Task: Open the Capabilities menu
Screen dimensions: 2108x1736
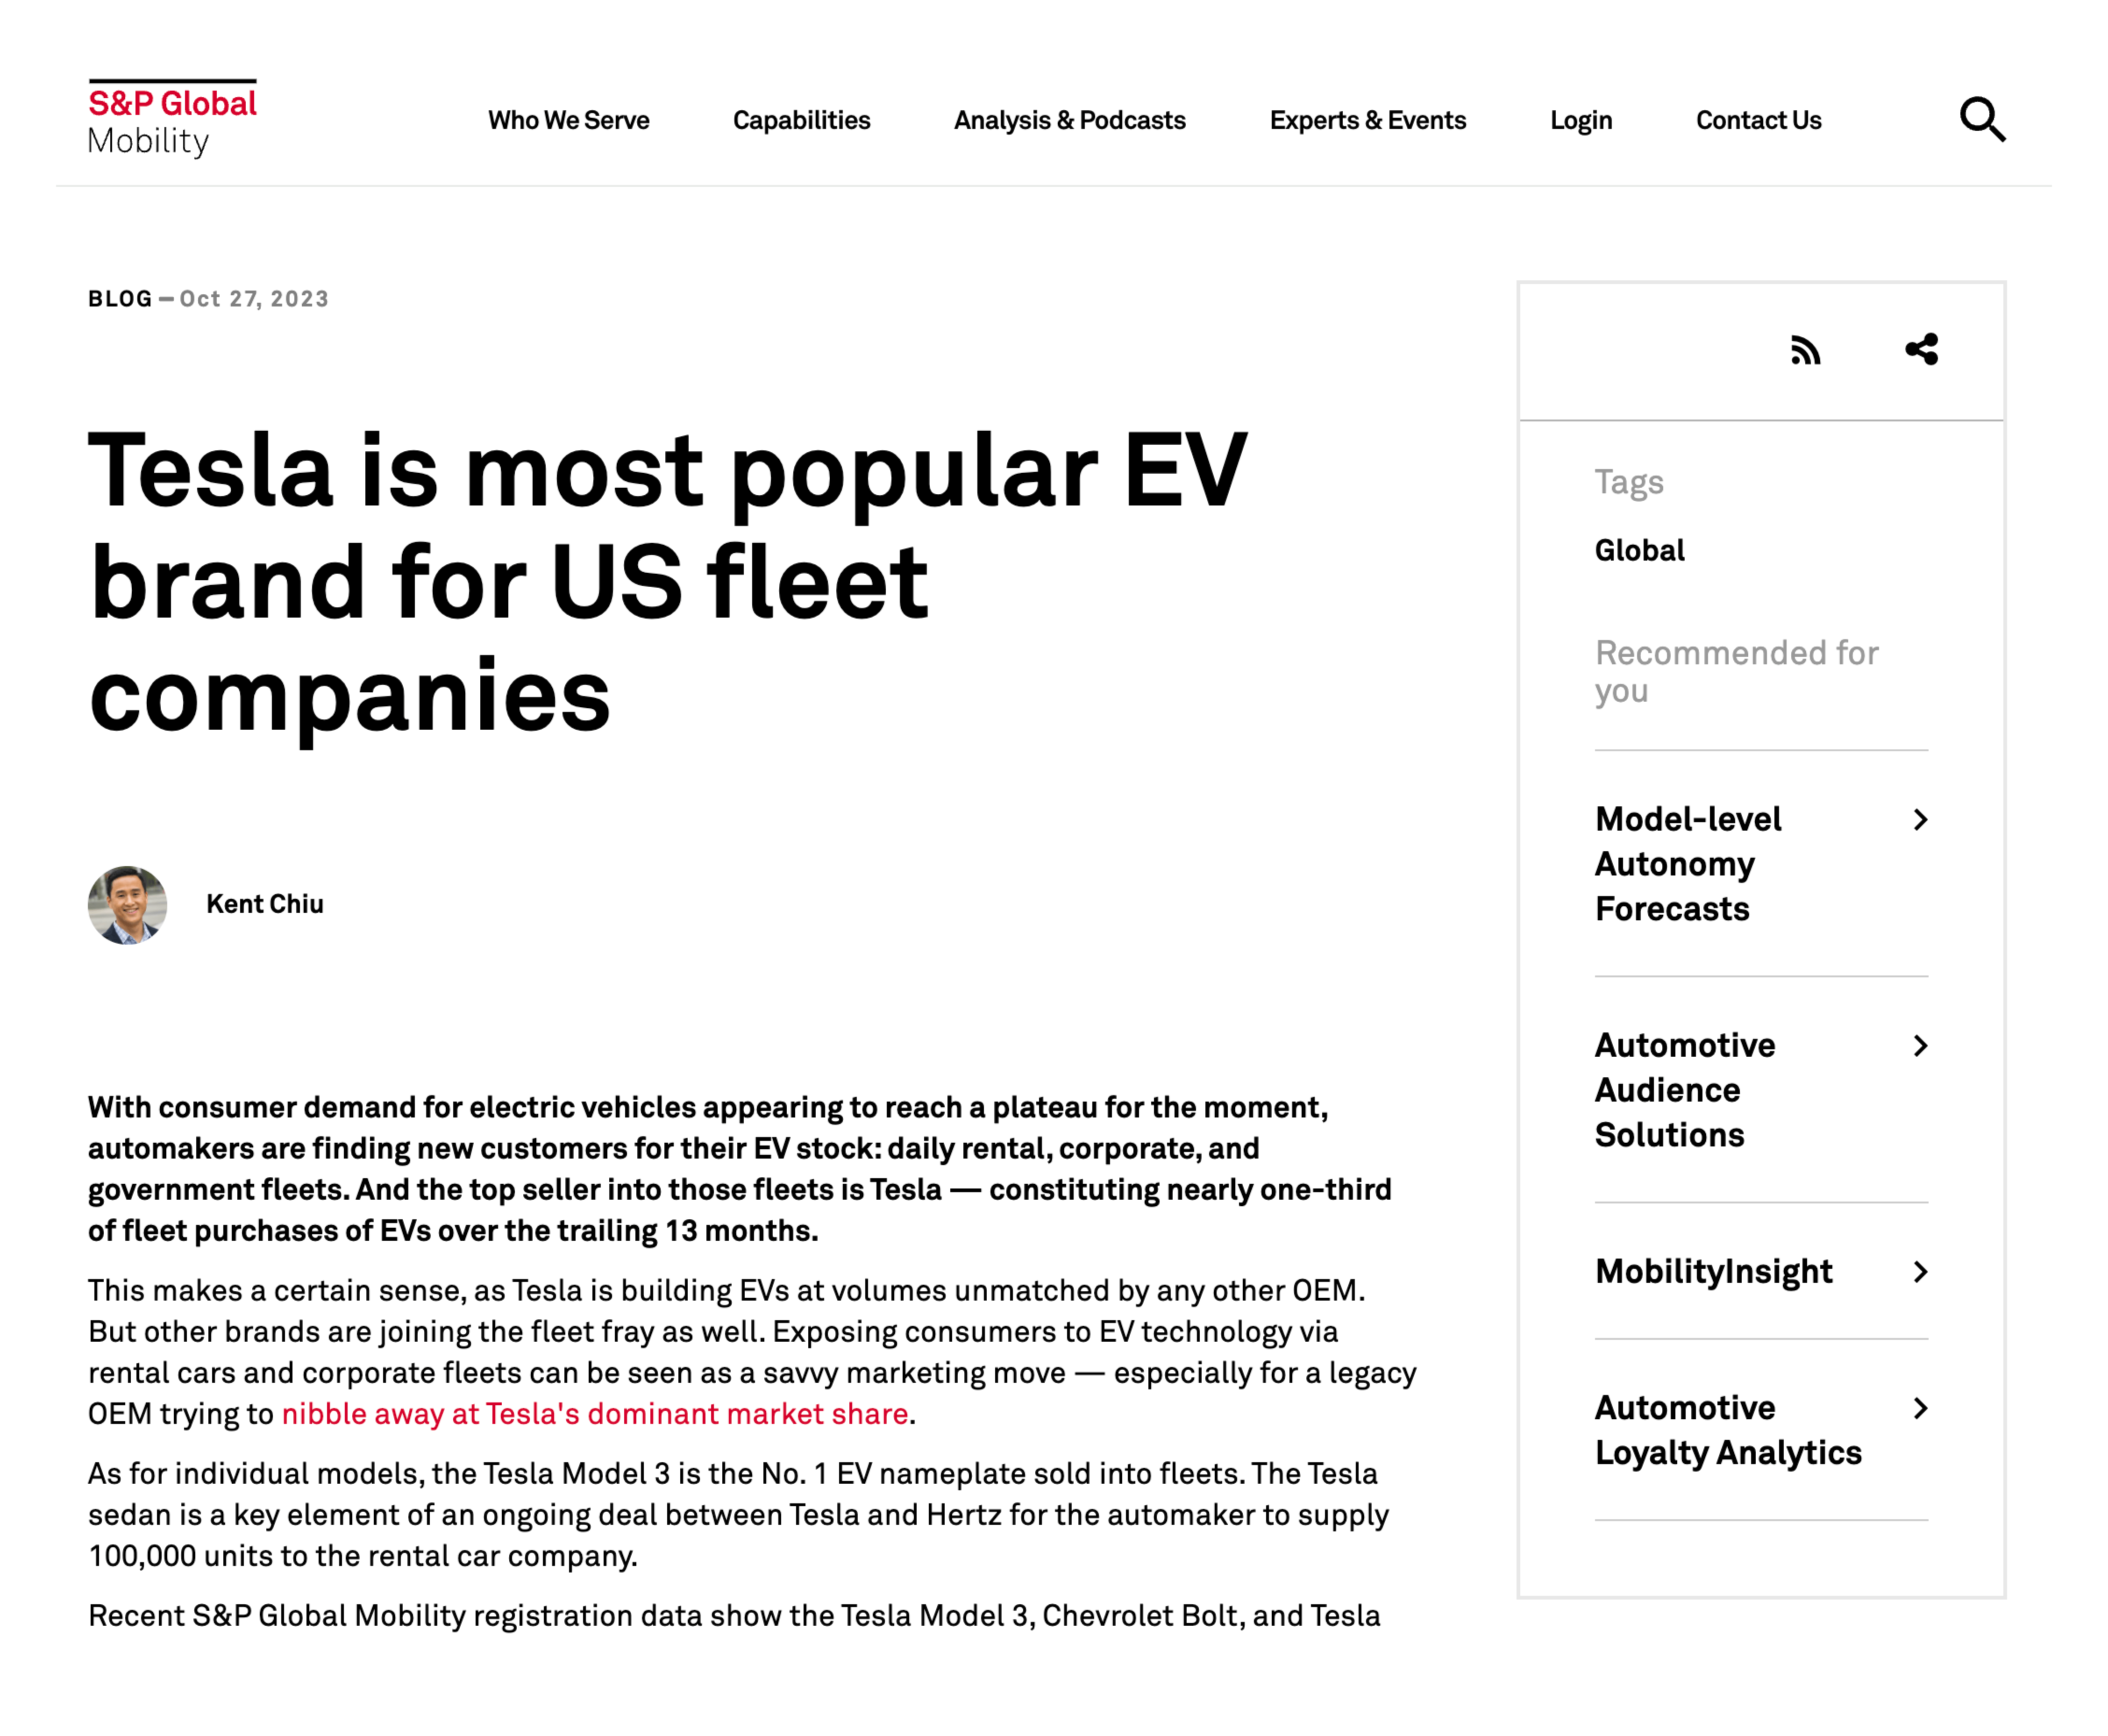Action: (801, 120)
